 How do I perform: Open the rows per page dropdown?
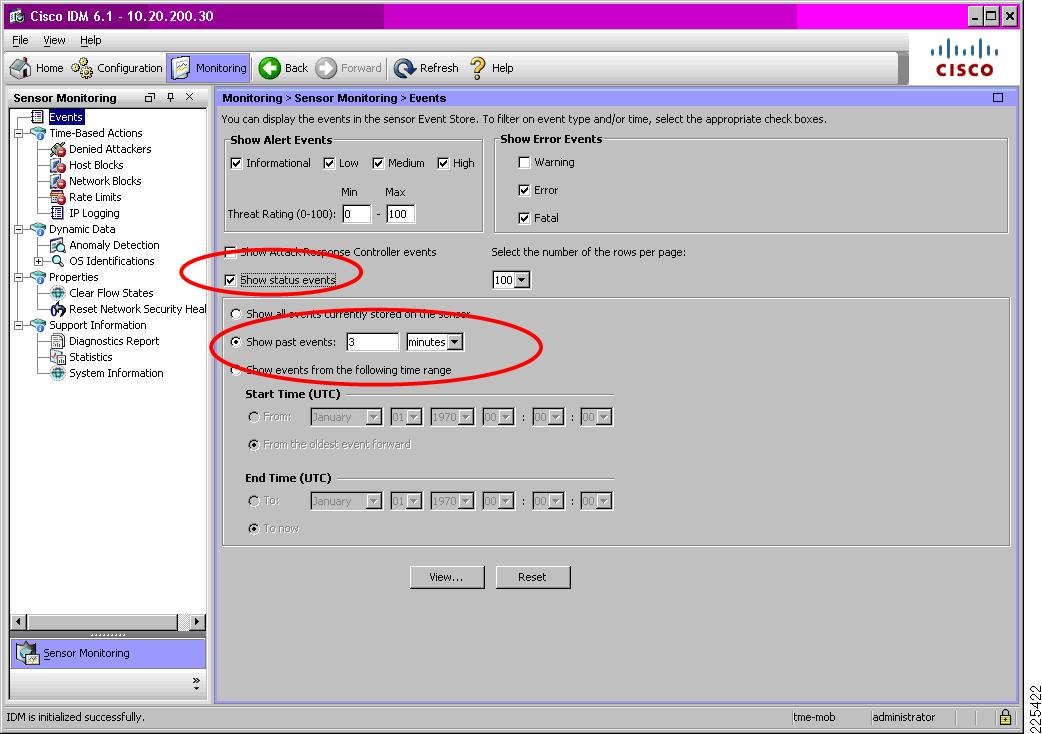point(522,280)
